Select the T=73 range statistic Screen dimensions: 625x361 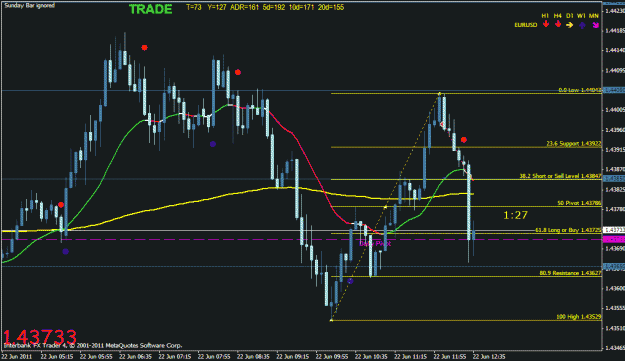[194, 7]
